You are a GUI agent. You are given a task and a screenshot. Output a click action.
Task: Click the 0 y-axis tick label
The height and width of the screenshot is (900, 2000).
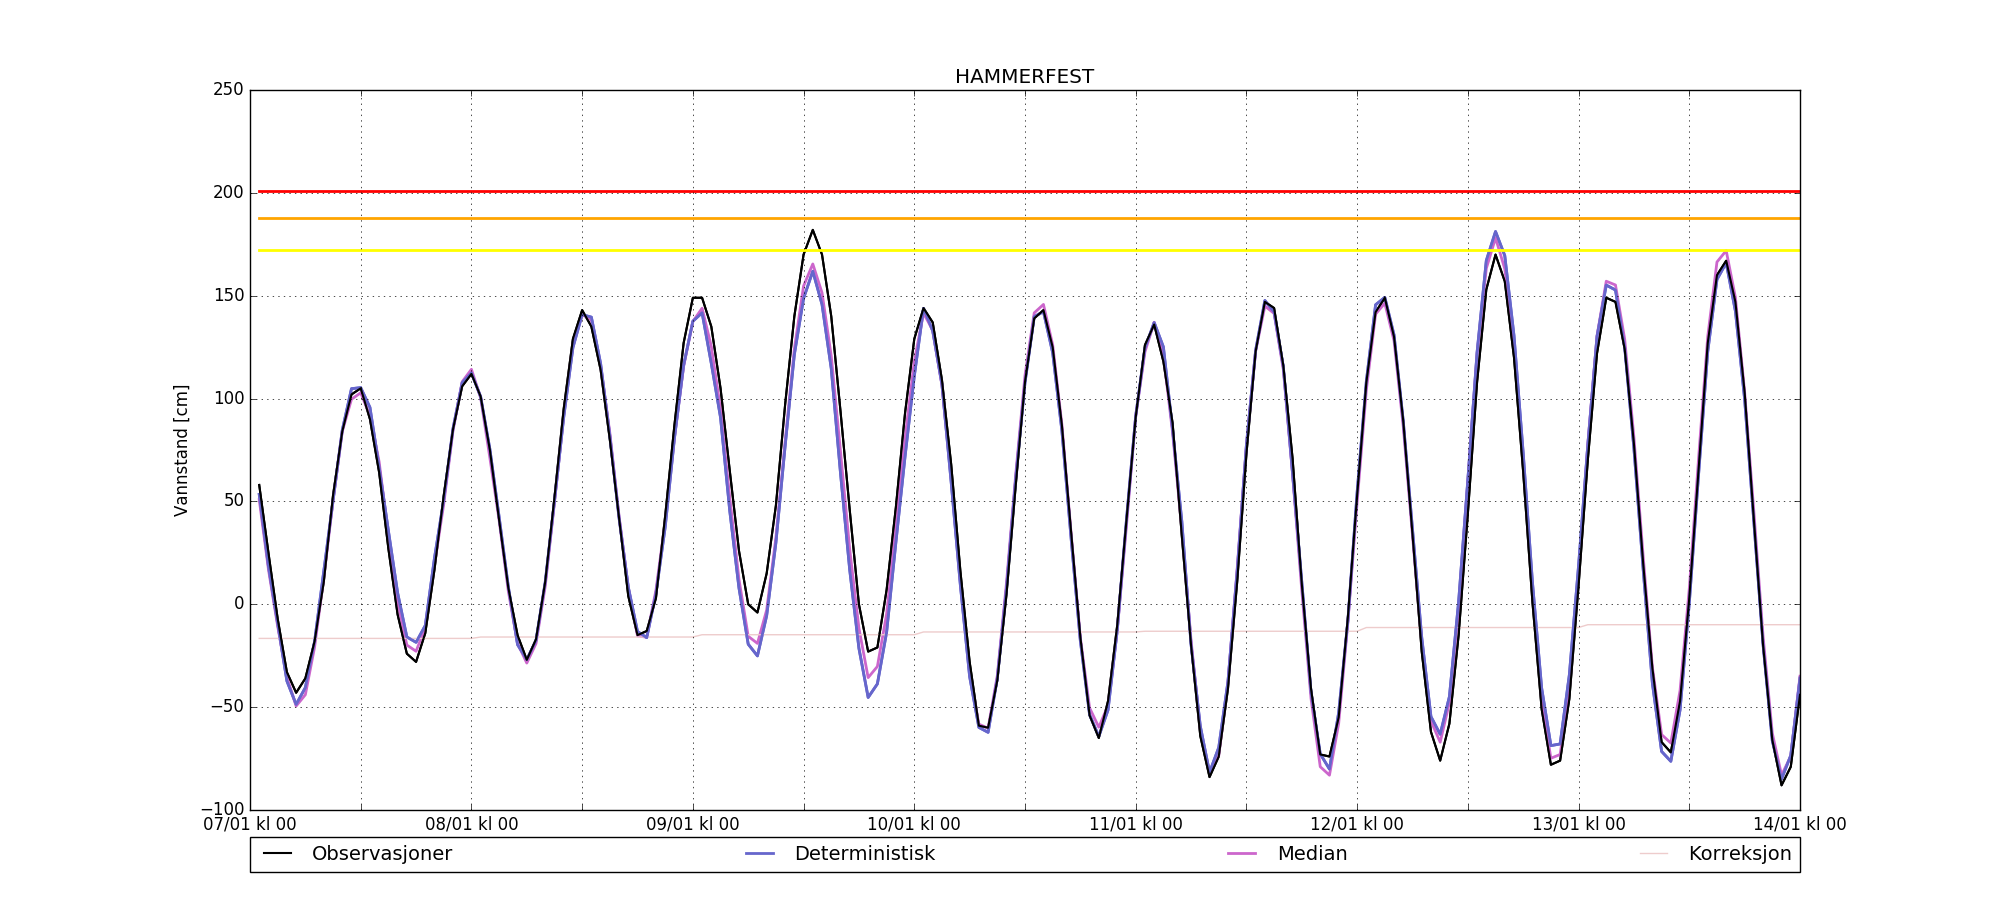[x=239, y=604]
